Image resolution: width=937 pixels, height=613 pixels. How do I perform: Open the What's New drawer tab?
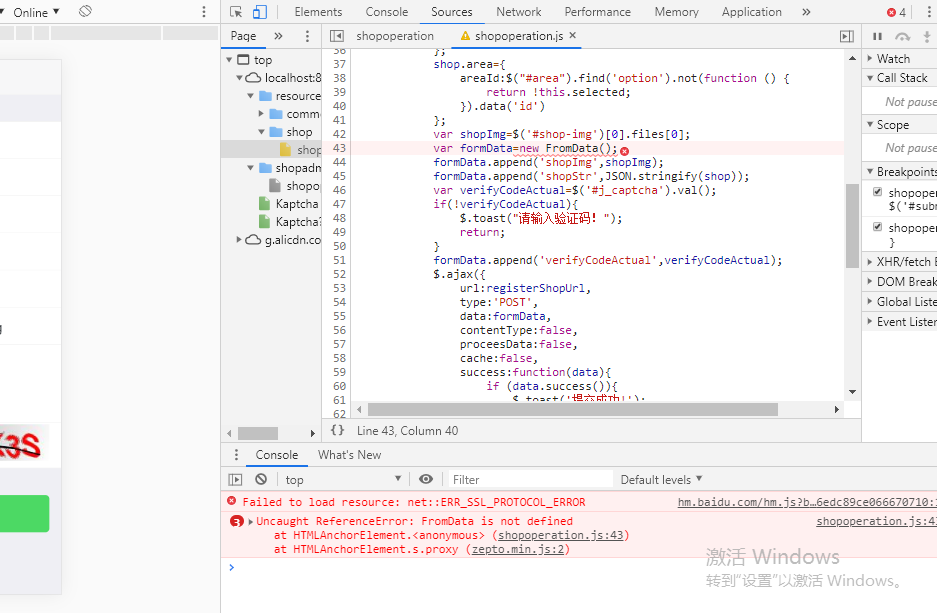349,455
